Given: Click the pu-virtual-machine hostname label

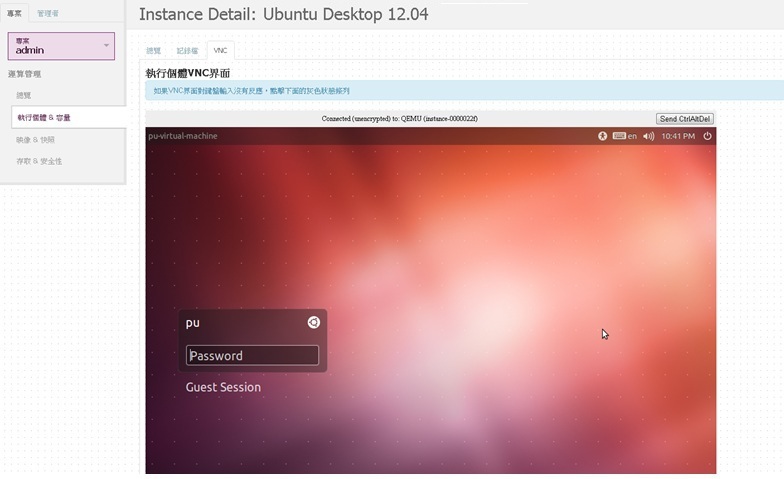Looking at the screenshot, I should pyautogui.click(x=182, y=136).
